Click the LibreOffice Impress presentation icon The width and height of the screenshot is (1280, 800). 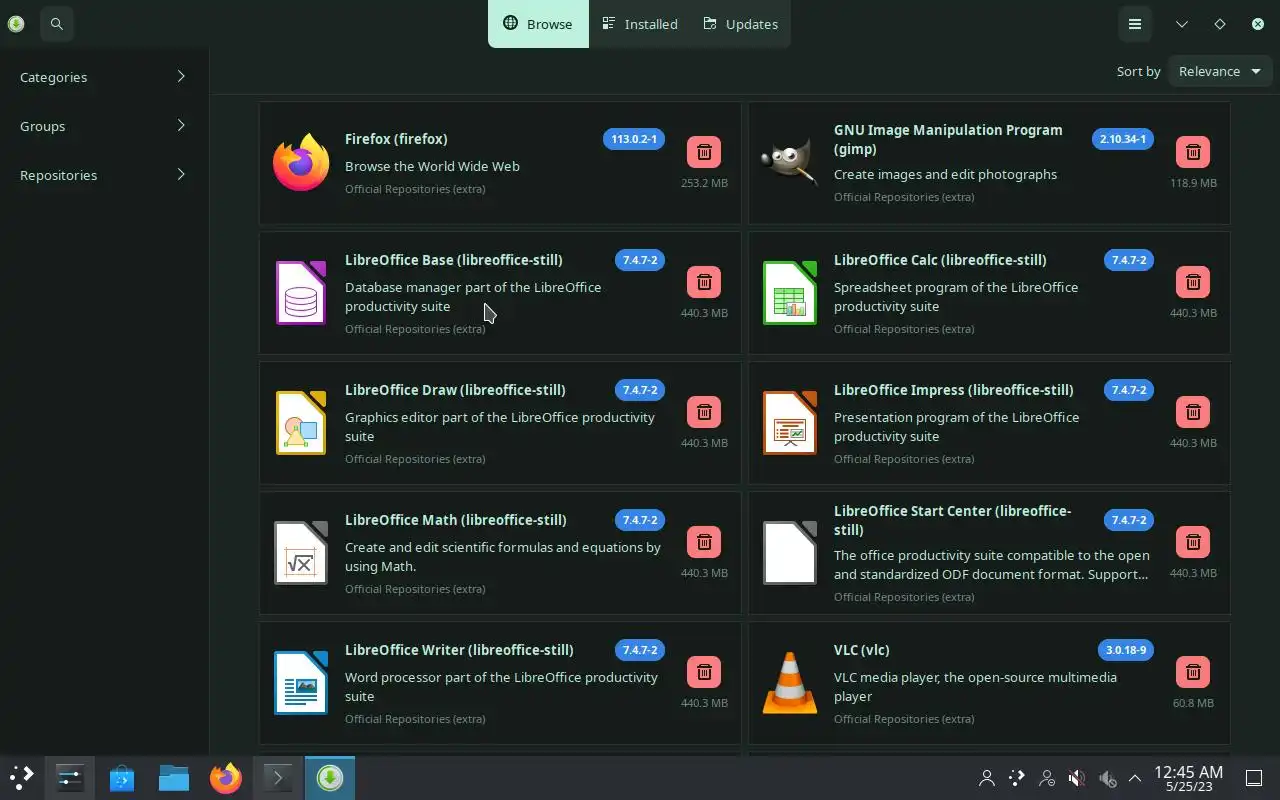[790, 423]
